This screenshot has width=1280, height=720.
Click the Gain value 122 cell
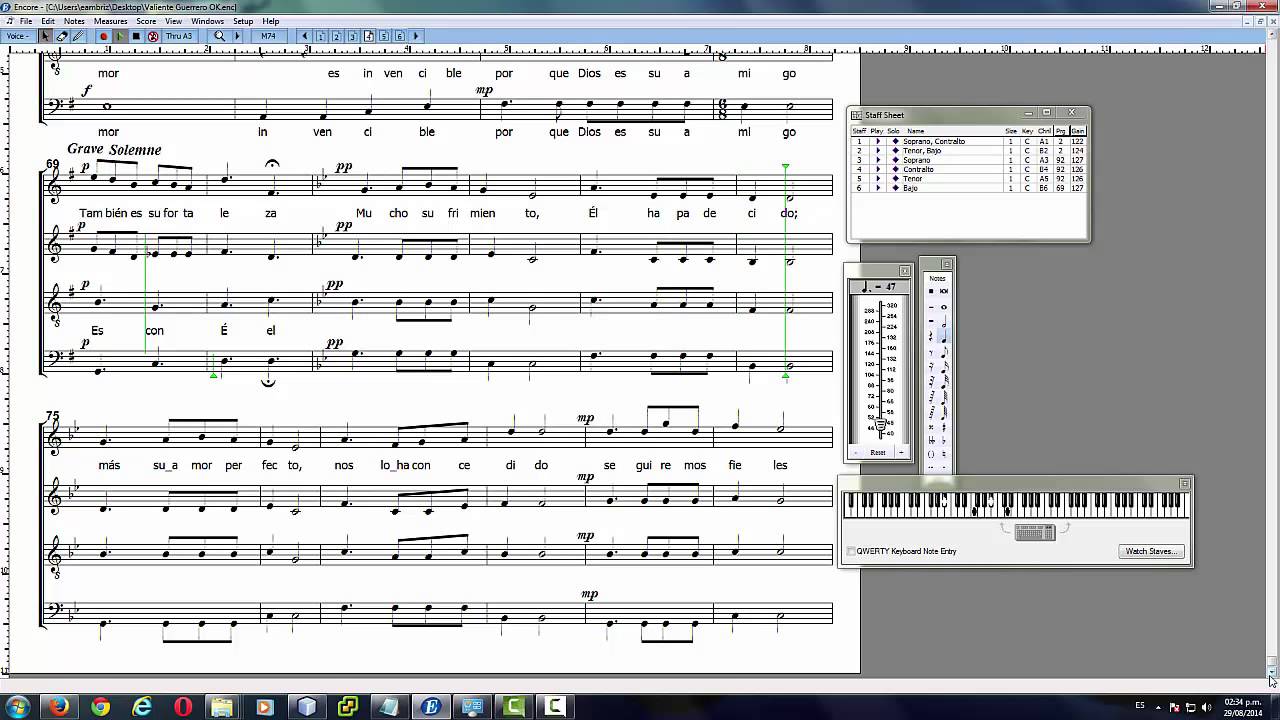pyautogui.click(x=1078, y=141)
